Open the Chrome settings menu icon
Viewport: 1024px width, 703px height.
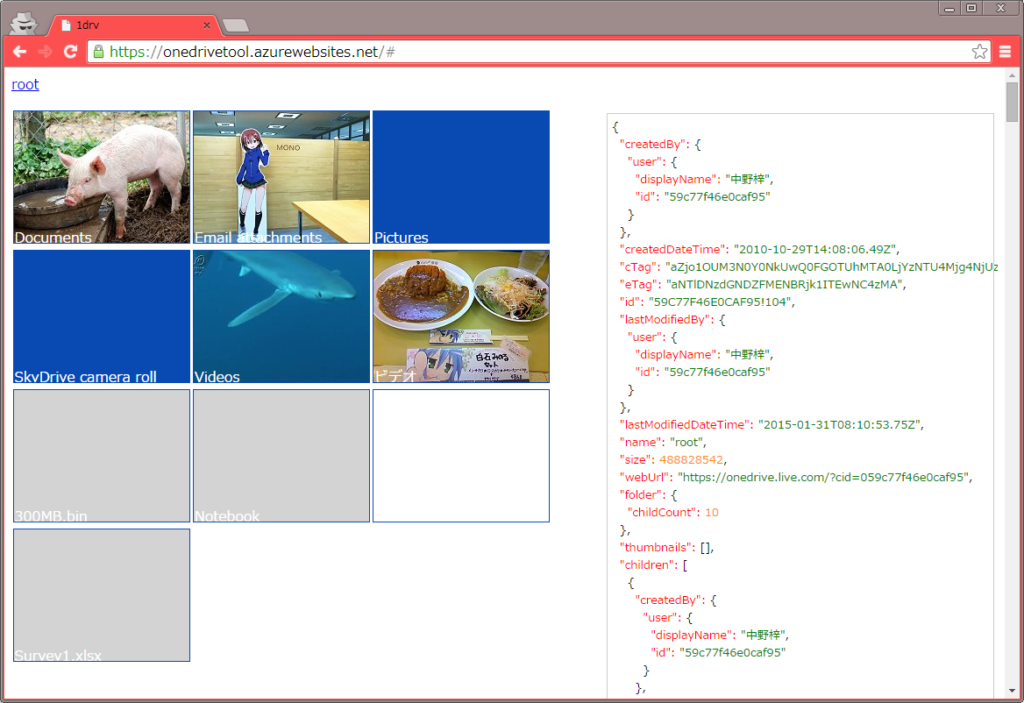tap(1005, 51)
